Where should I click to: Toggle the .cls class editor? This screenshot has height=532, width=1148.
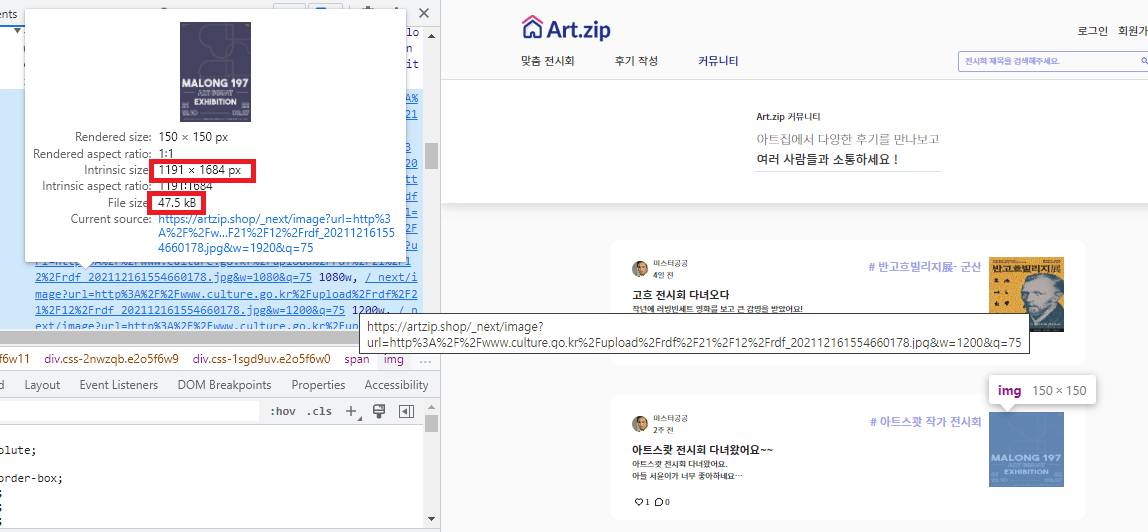[318, 411]
